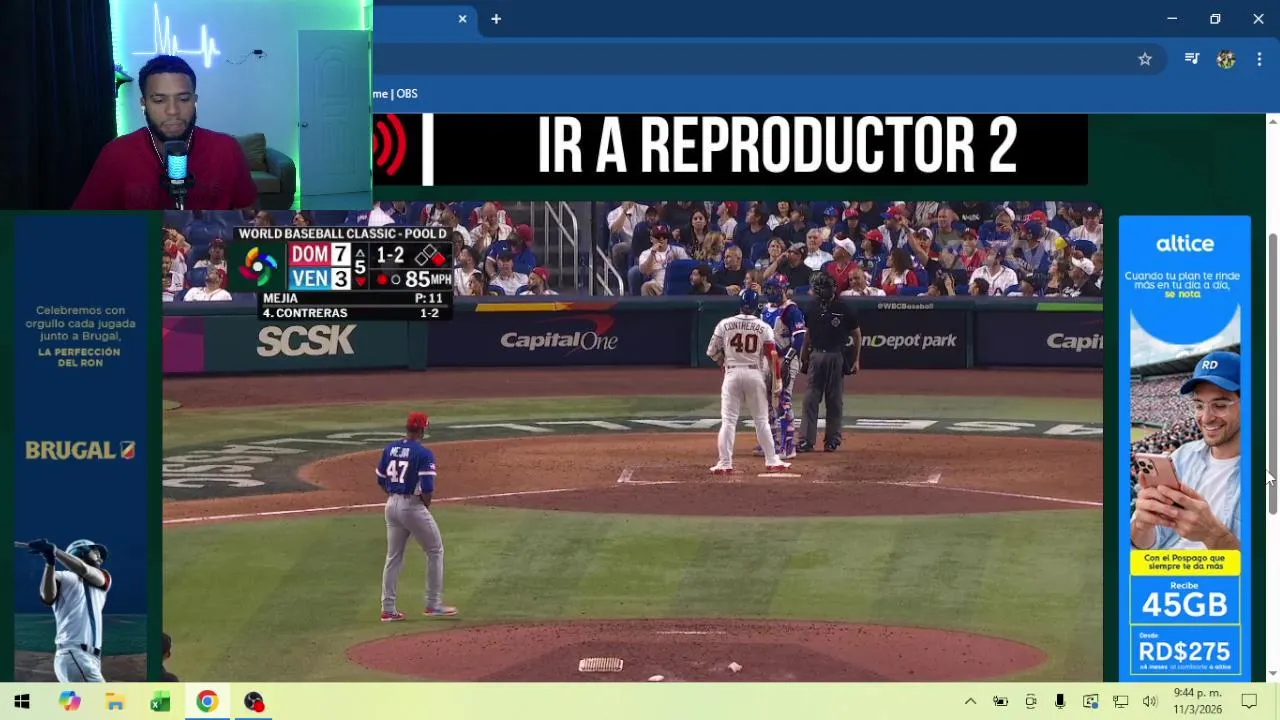
Task: Open the Chrome profile avatar
Action: 1226,59
